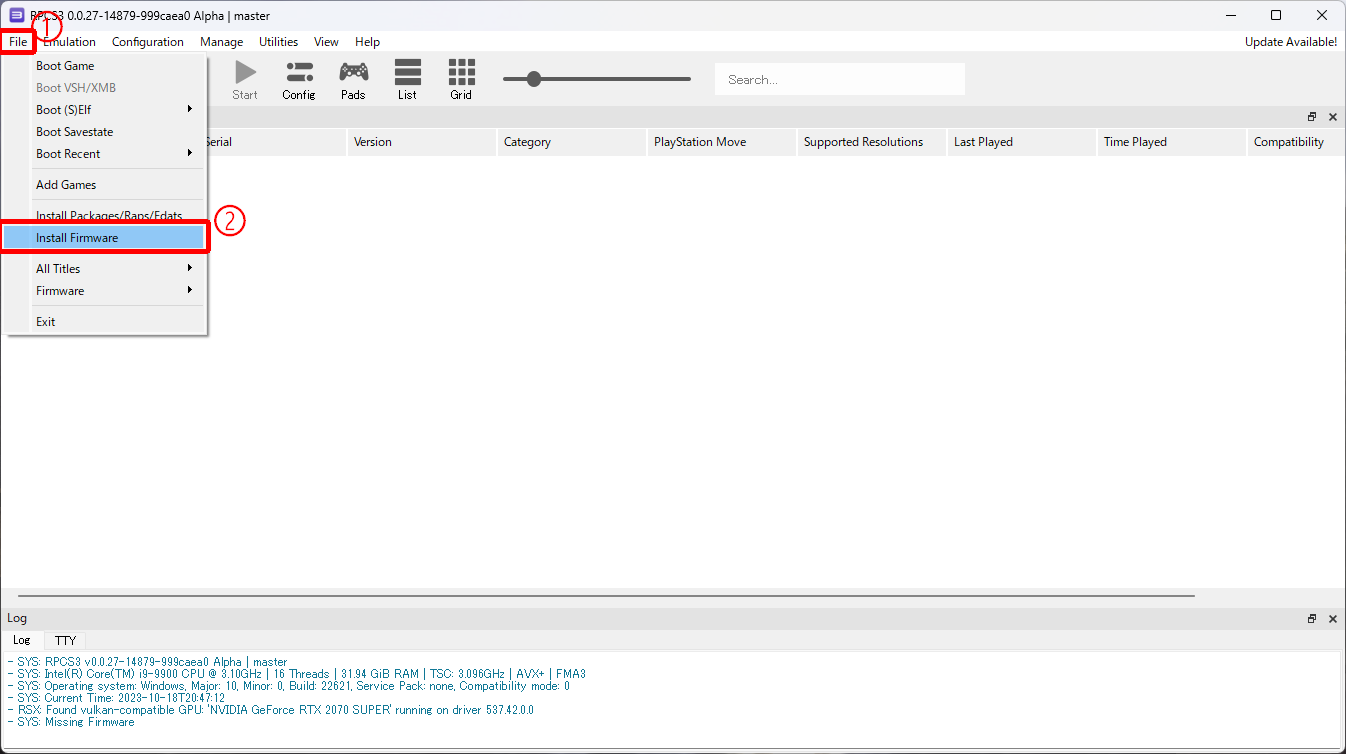Open the Config toolbar icon
This screenshot has height=754, width=1346.
(x=299, y=72)
